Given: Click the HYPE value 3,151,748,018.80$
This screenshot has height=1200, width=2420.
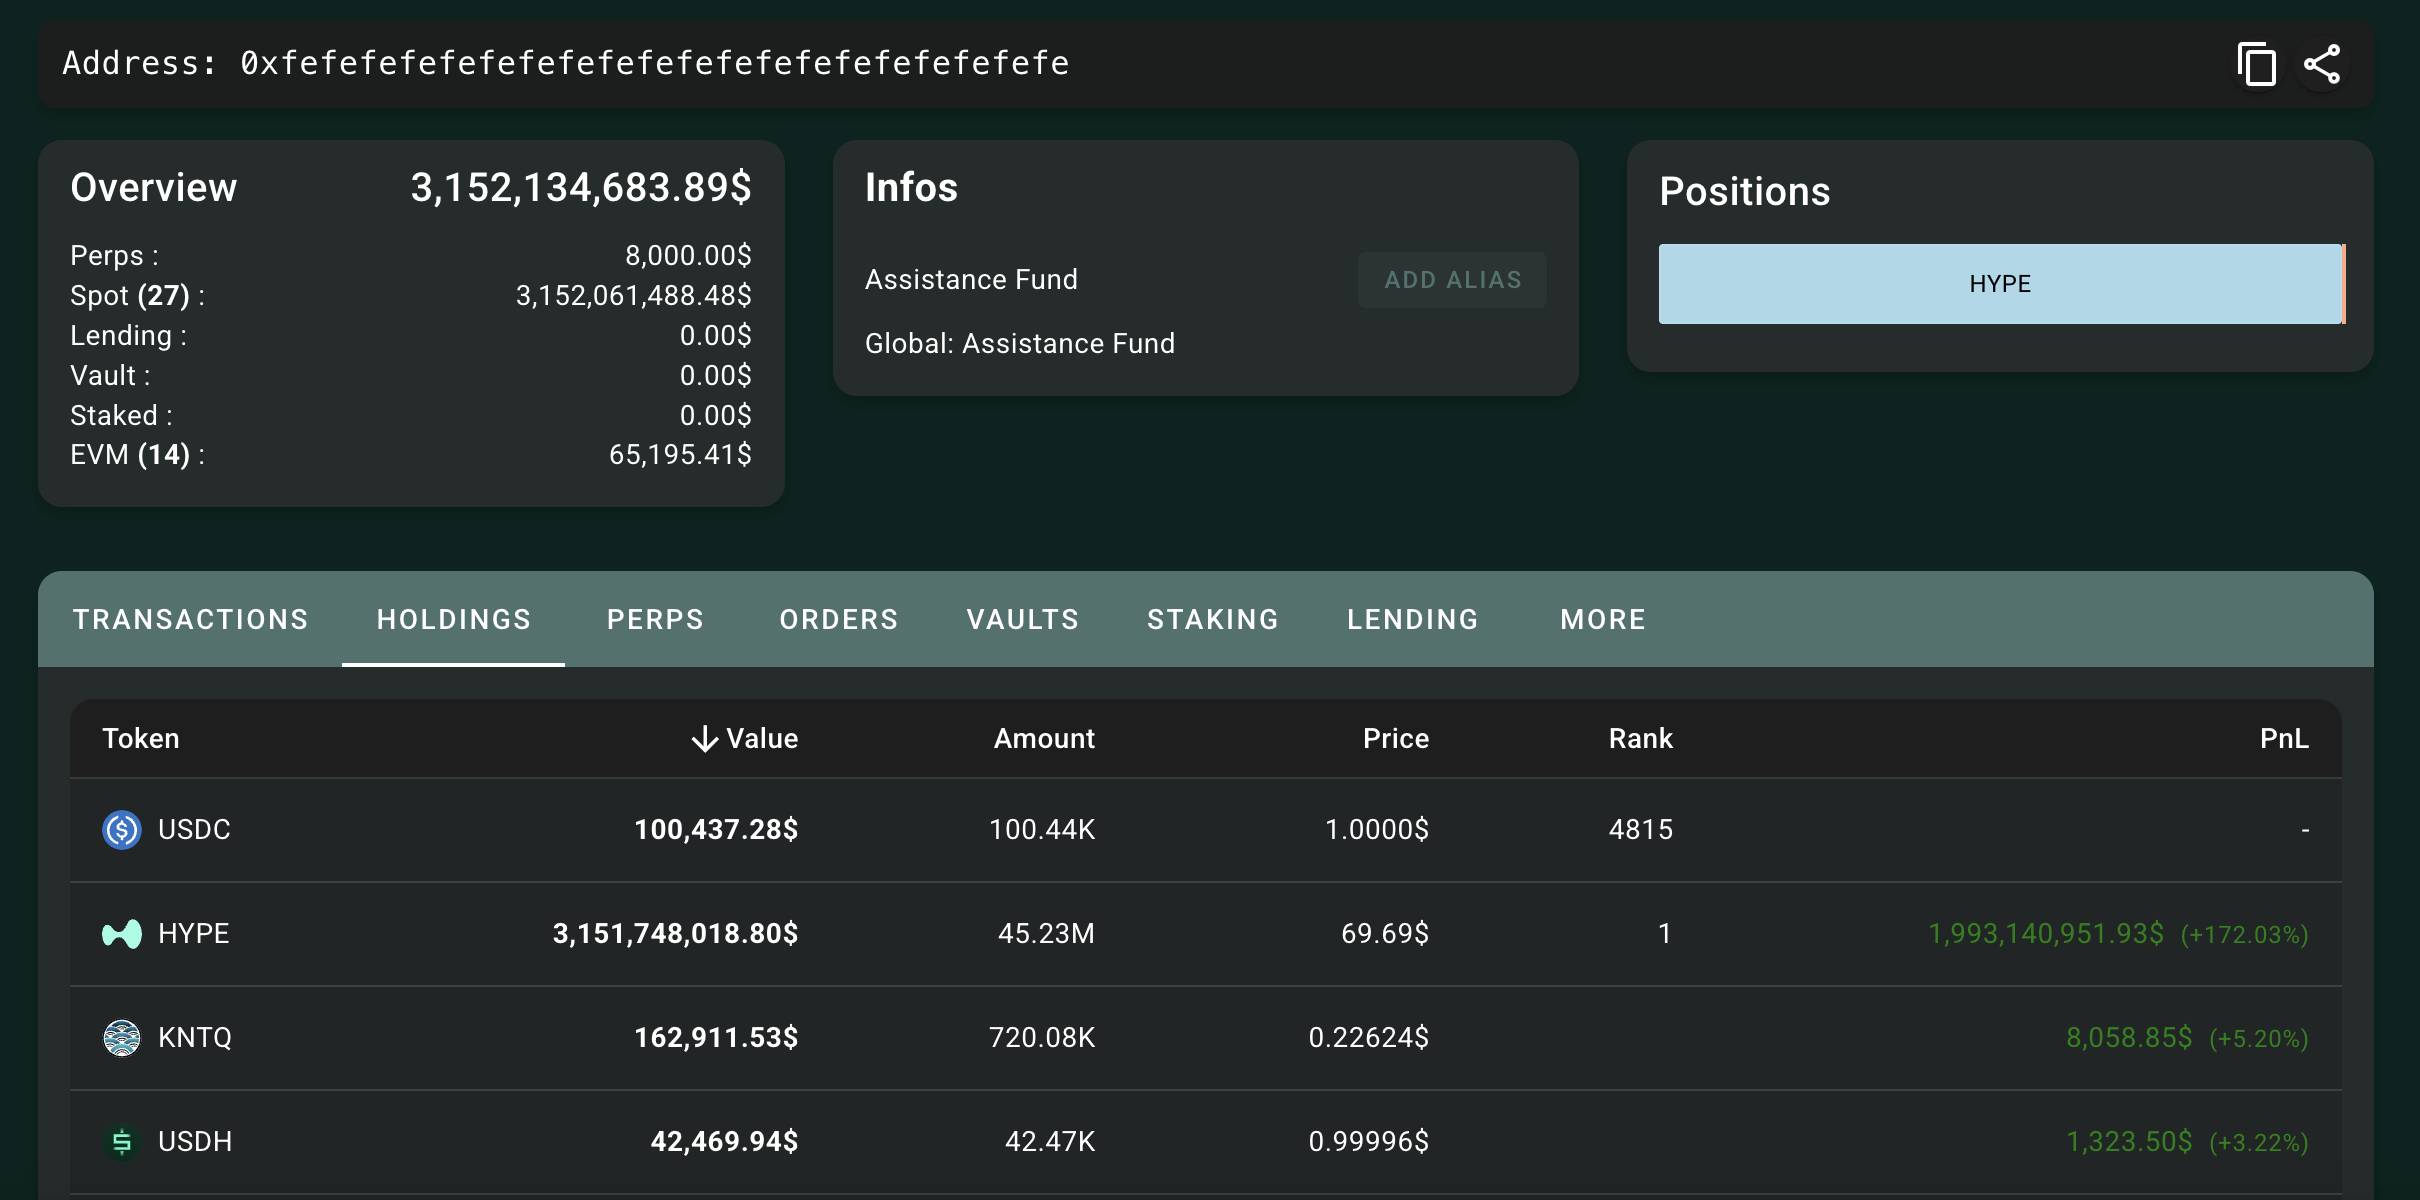Looking at the screenshot, I should [x=676, y=934].
